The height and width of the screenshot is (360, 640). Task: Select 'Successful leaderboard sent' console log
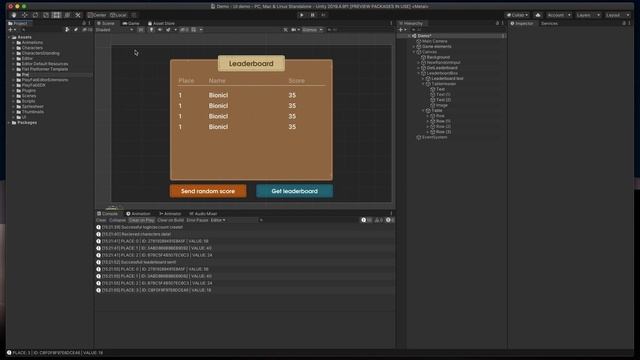[245, 262]
